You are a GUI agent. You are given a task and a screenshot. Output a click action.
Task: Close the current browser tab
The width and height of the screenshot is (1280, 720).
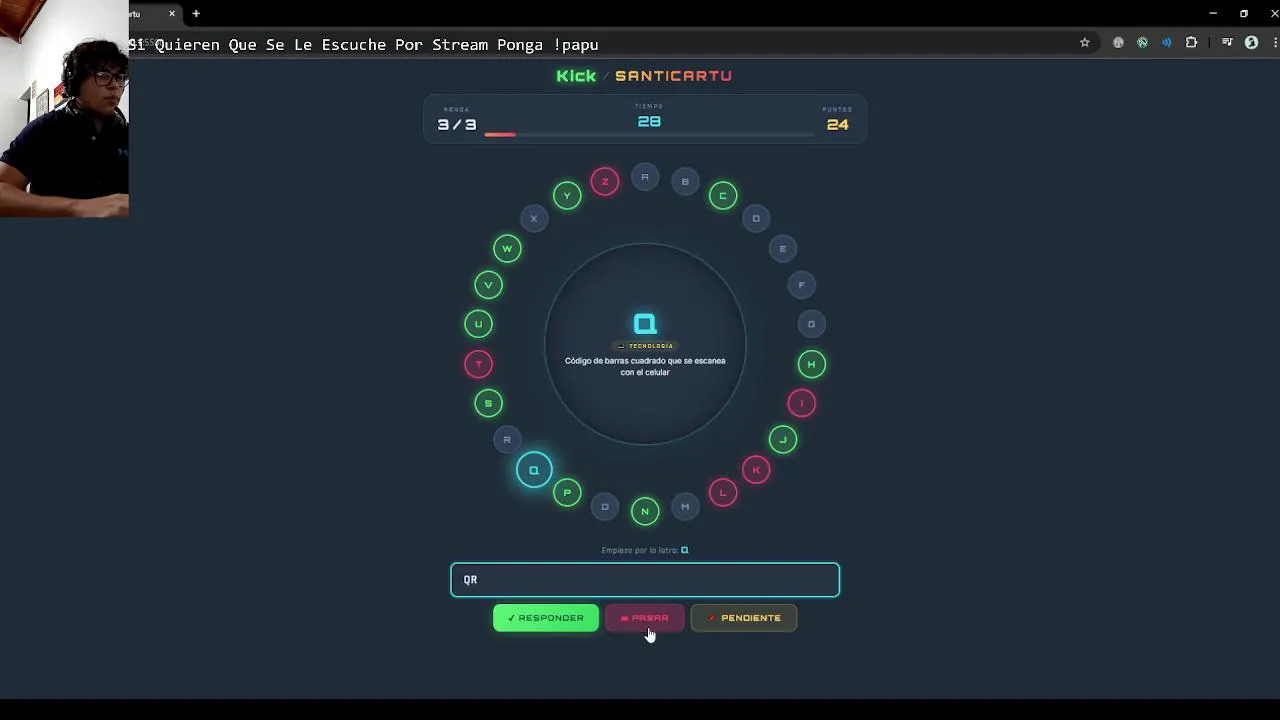point(172,14)
